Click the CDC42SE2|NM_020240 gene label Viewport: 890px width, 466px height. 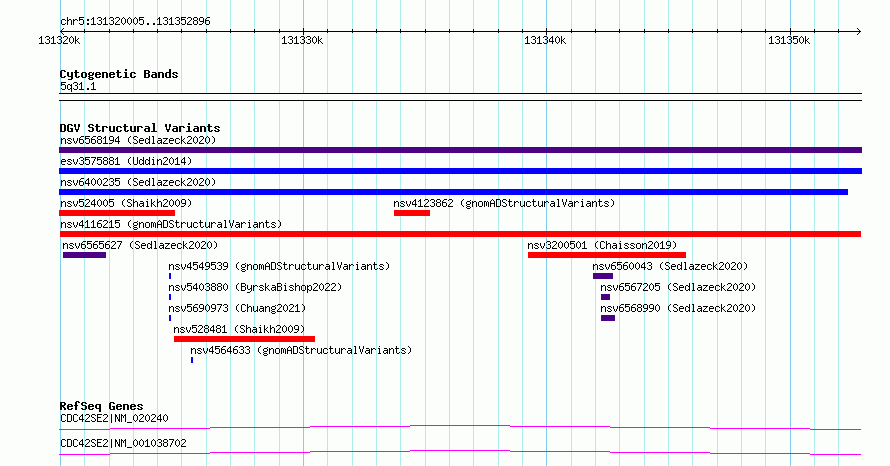tap(114, 418)
